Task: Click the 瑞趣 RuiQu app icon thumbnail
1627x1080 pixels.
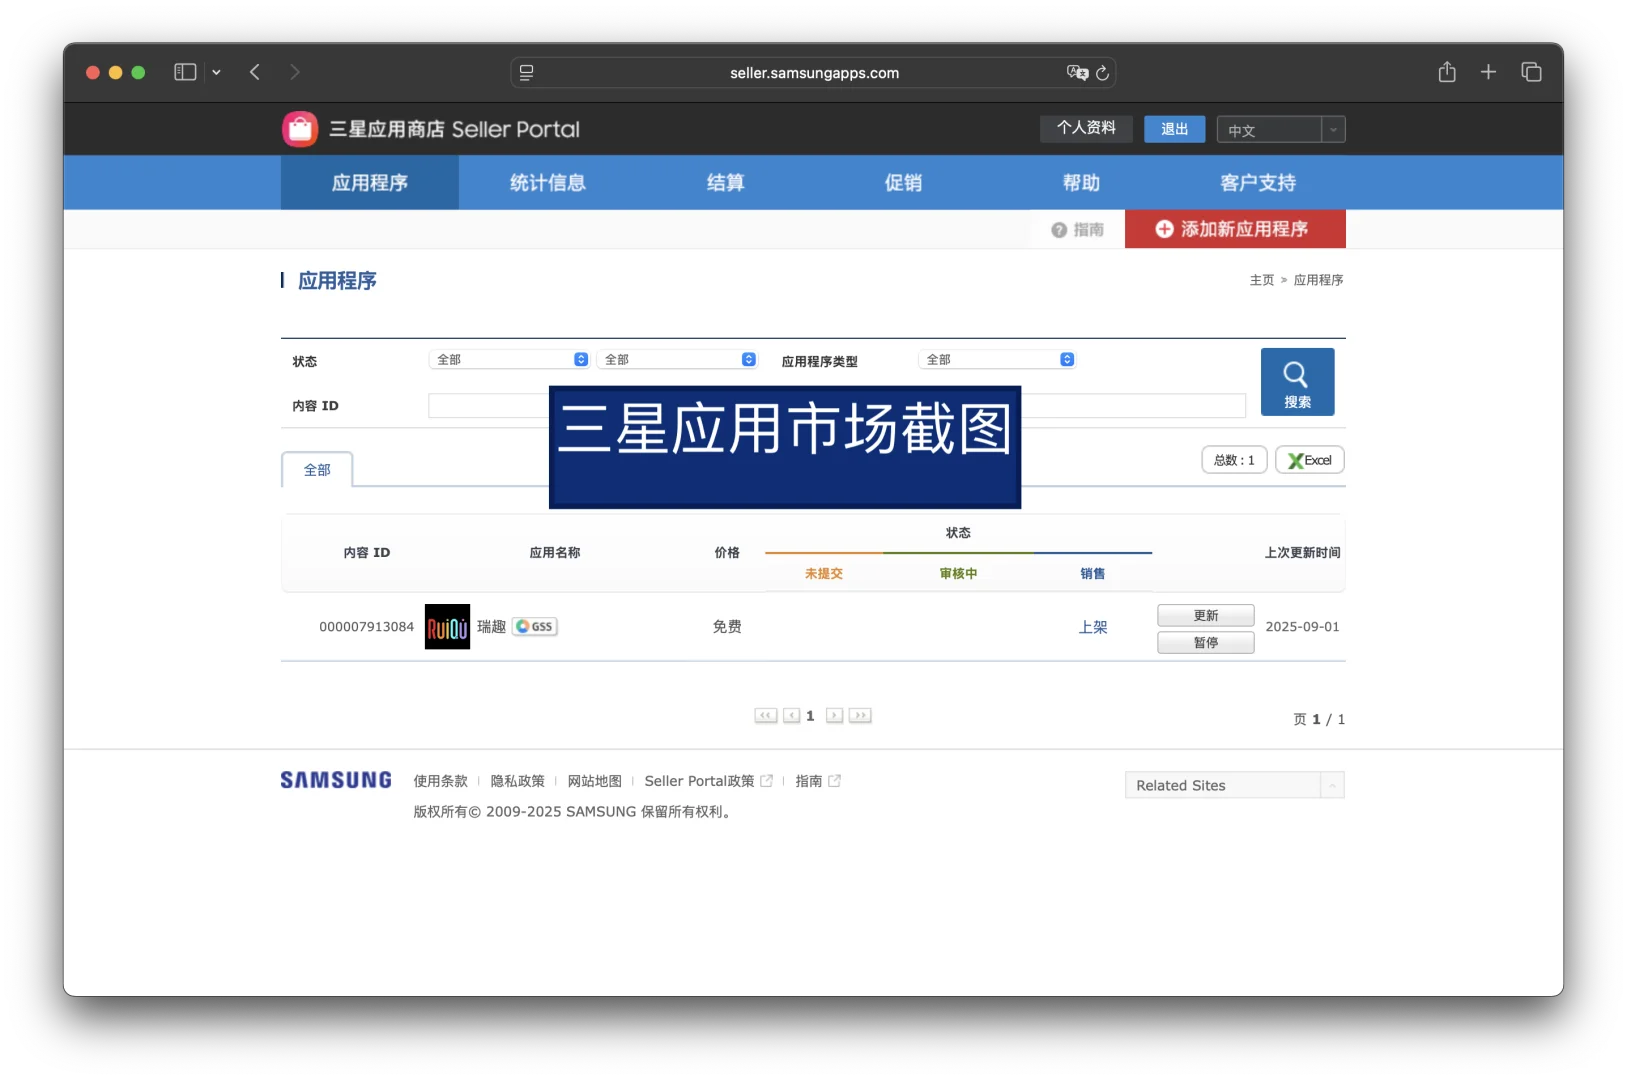Action: coord(447,627)
